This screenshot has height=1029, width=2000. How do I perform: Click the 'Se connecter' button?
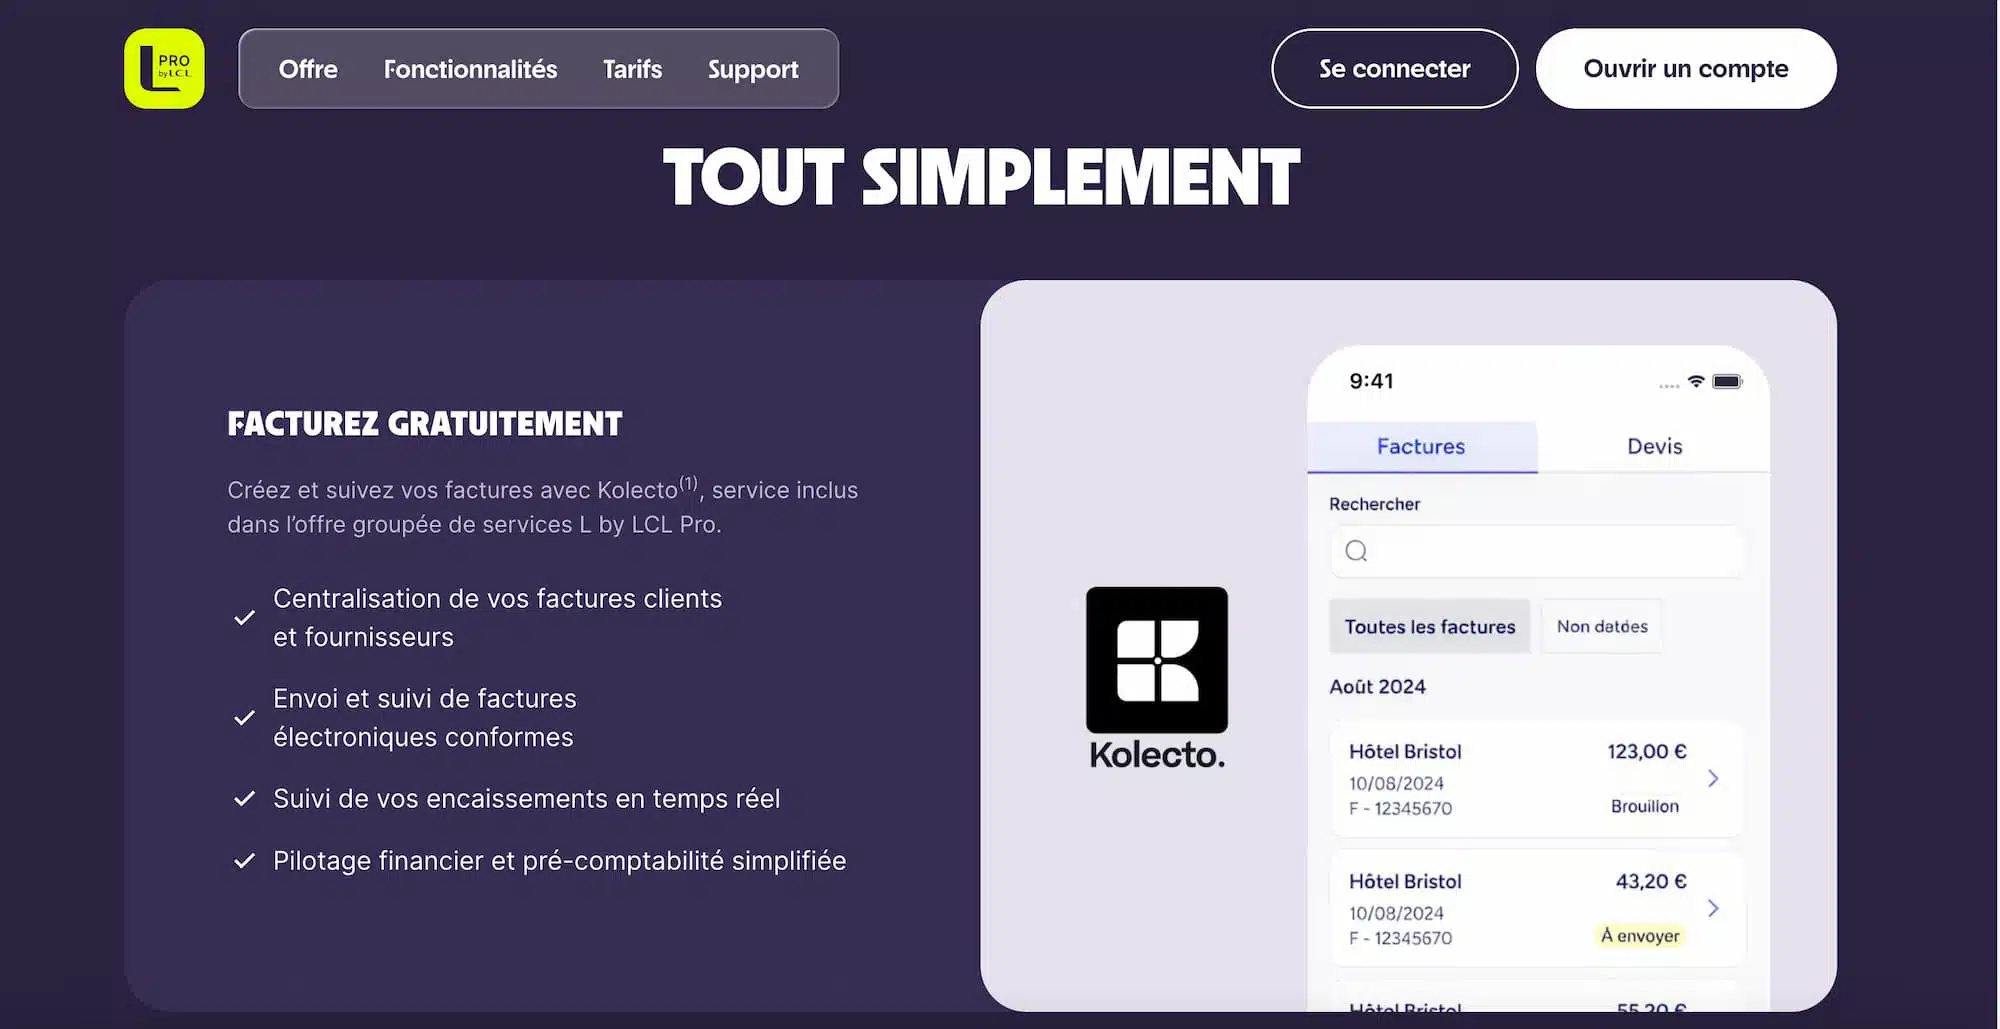tap(1393, 68)
